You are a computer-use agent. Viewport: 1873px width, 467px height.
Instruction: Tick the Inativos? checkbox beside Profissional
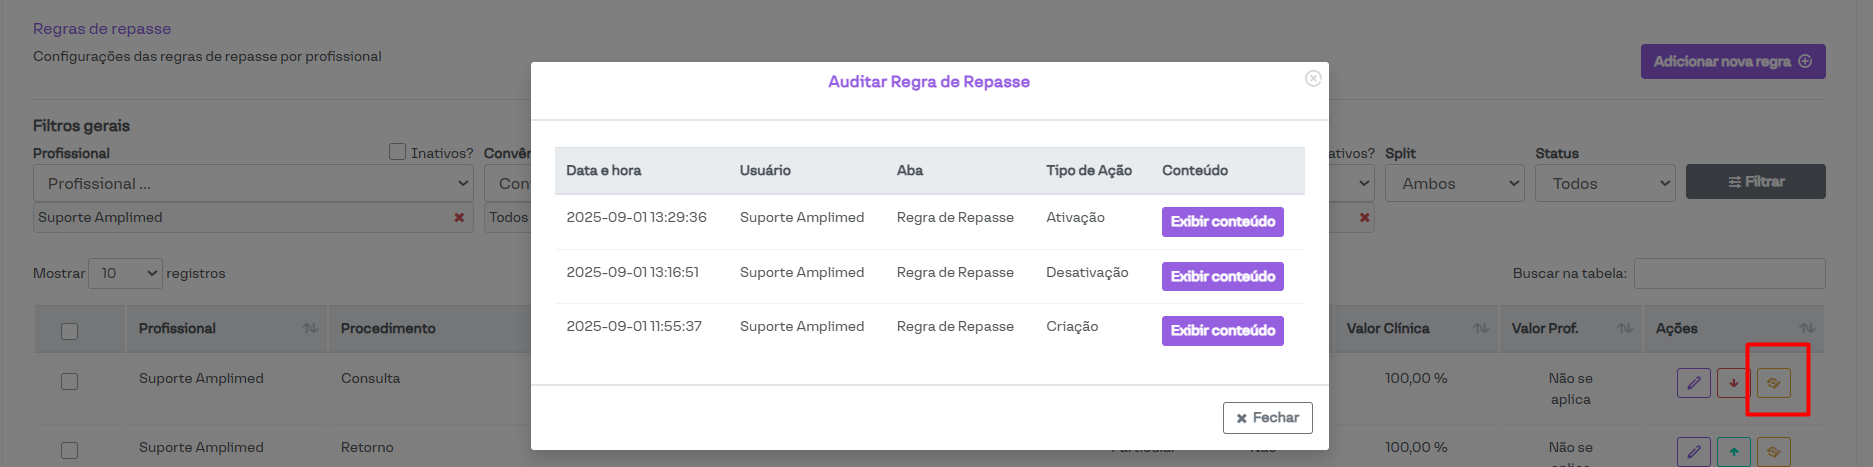[x=398, y=152]
